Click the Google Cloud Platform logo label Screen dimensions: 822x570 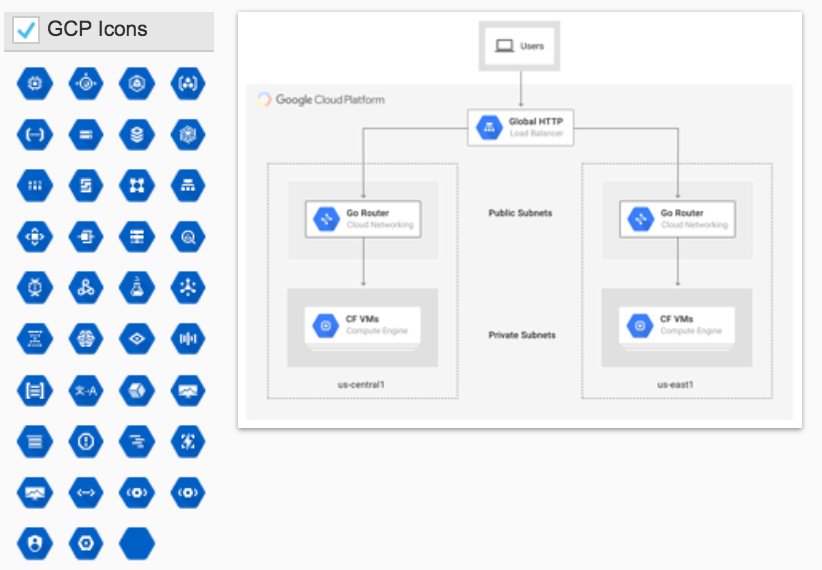tap(321, 99)
